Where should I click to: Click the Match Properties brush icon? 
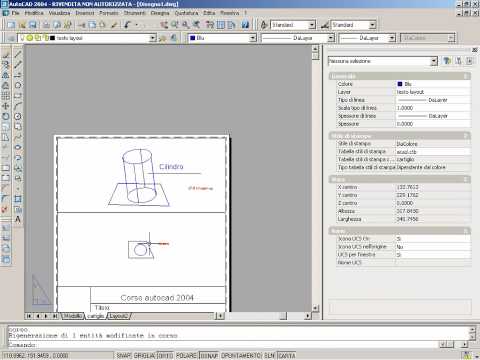(x=114, y=25)
